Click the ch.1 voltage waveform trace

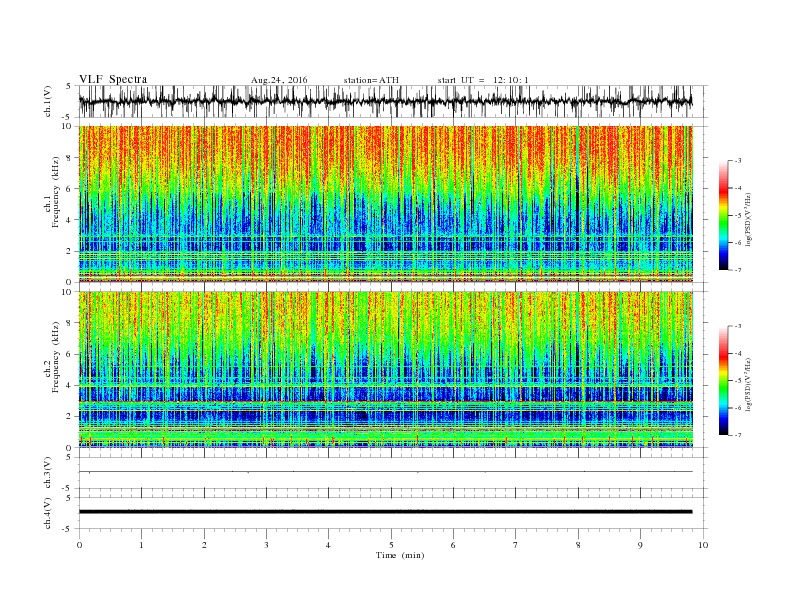click(x=385, y=102)
